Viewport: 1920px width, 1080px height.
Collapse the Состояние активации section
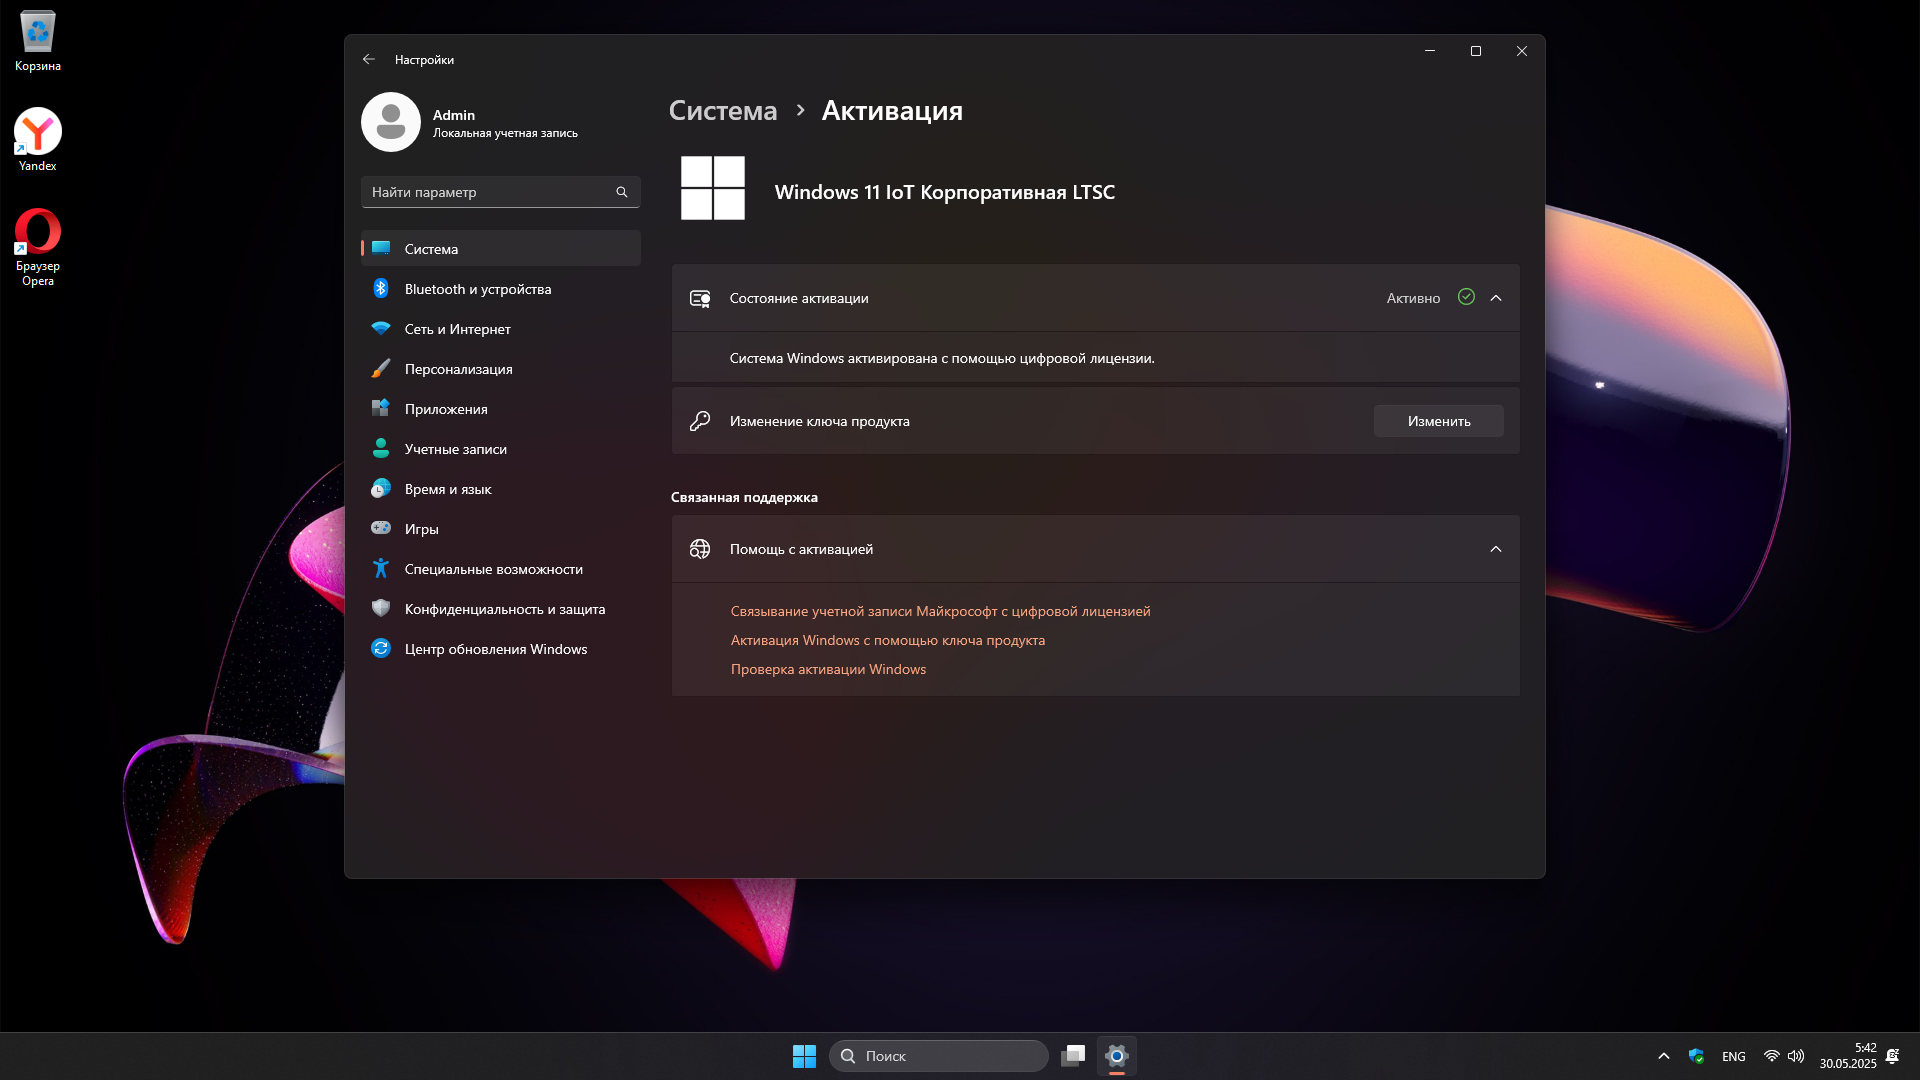pos(1496,298)
